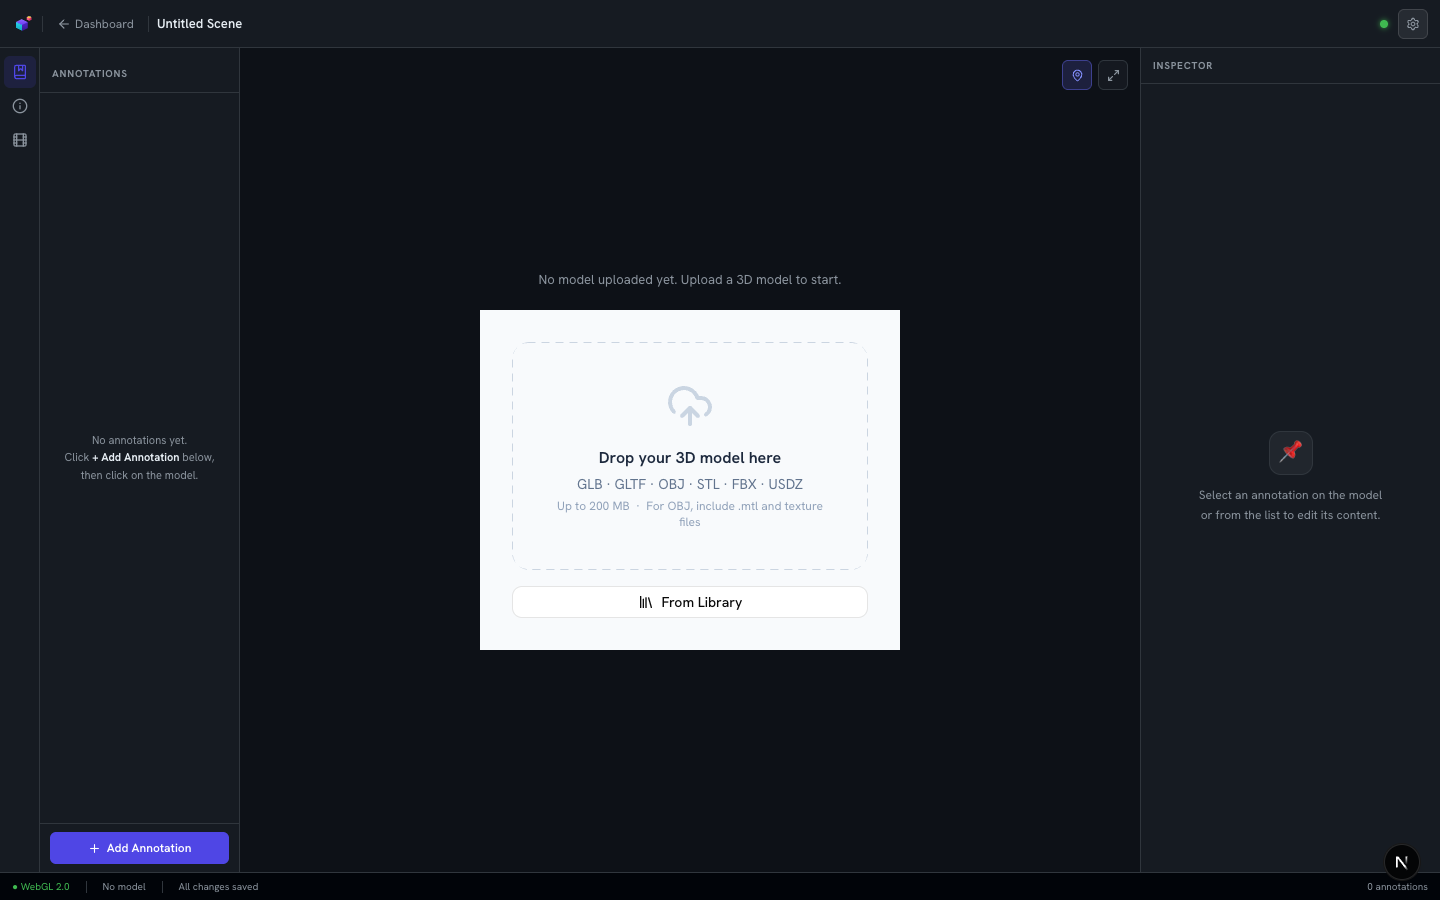Click Add Annotation button
The image size is (1440, 900).
139,848
